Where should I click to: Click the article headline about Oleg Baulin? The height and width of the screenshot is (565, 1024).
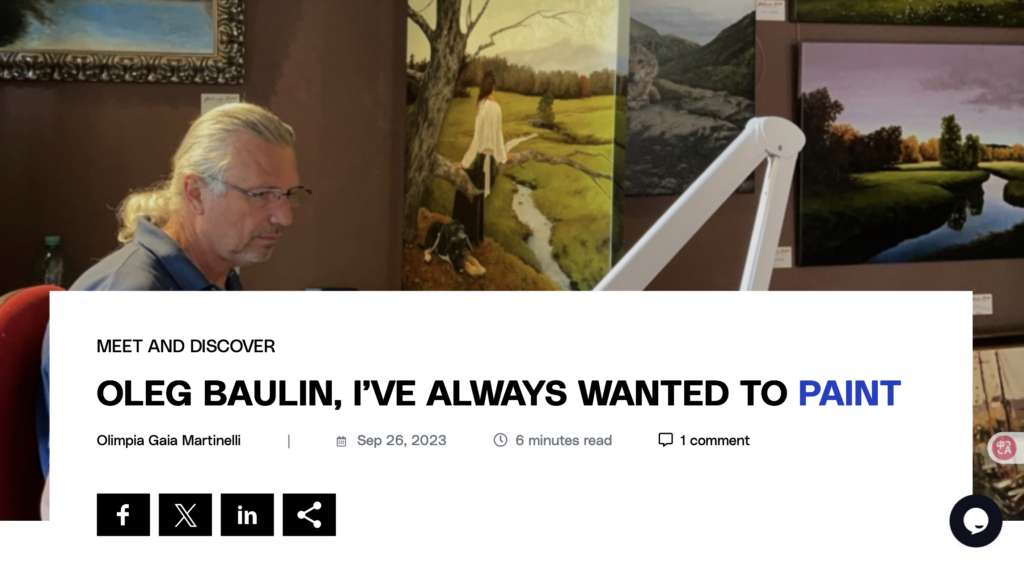[498, 393]
